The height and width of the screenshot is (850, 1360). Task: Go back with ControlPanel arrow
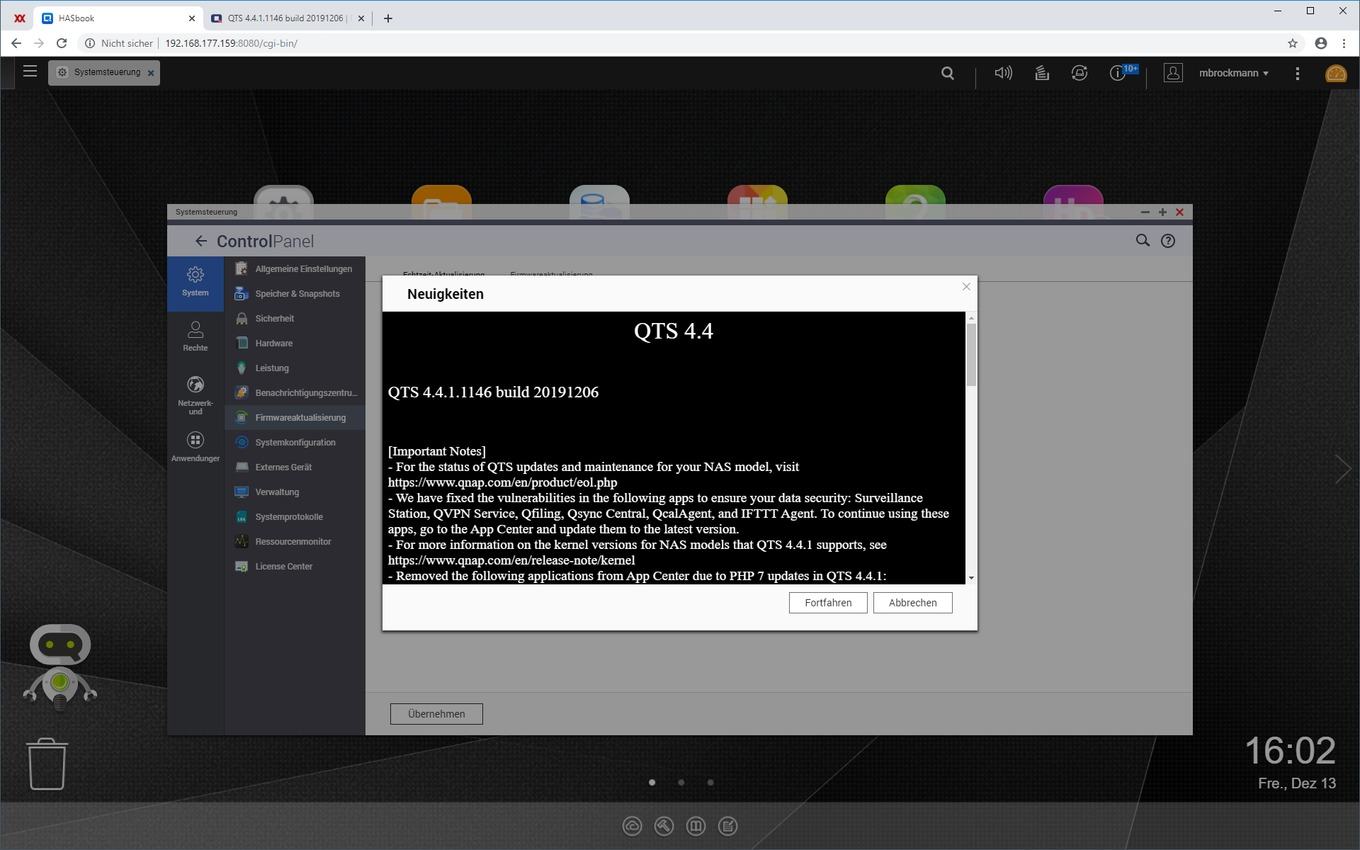tap(200, 241)
